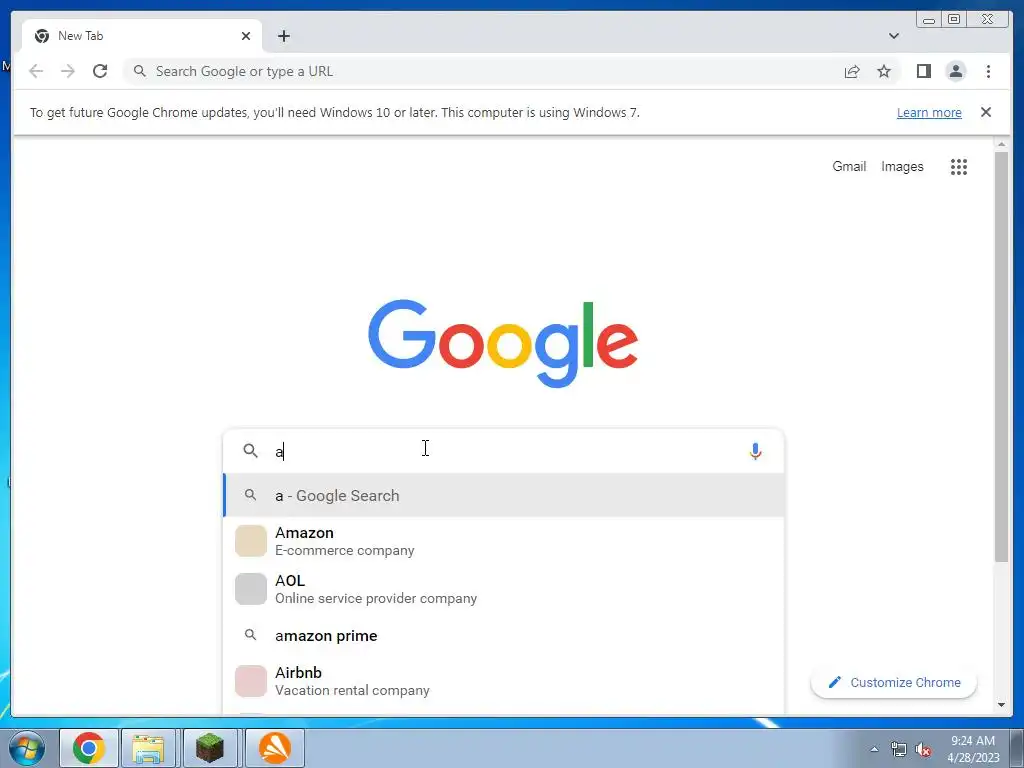Dismiss the Windows 7 update notification bar
This screenshot has width=1024, height=768.
985,112
